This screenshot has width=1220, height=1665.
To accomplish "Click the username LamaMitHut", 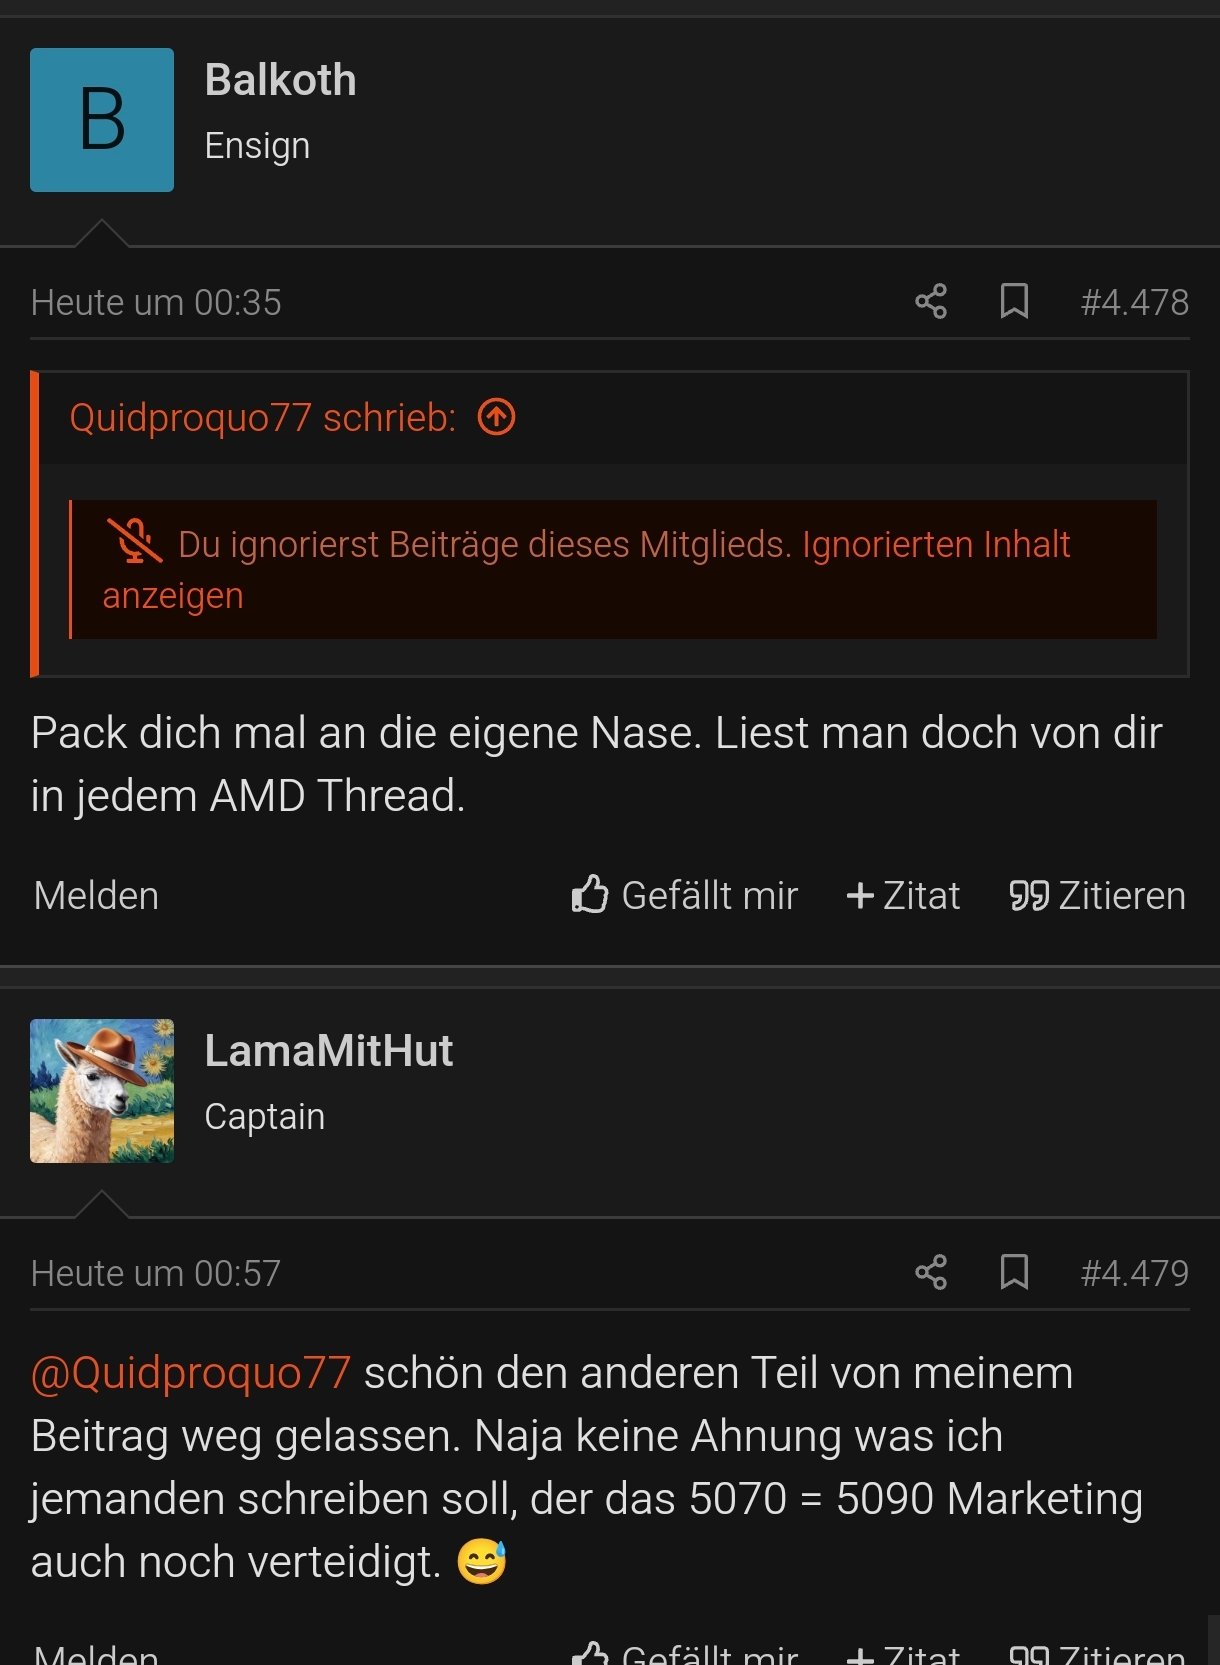I will pos(329,1050).
